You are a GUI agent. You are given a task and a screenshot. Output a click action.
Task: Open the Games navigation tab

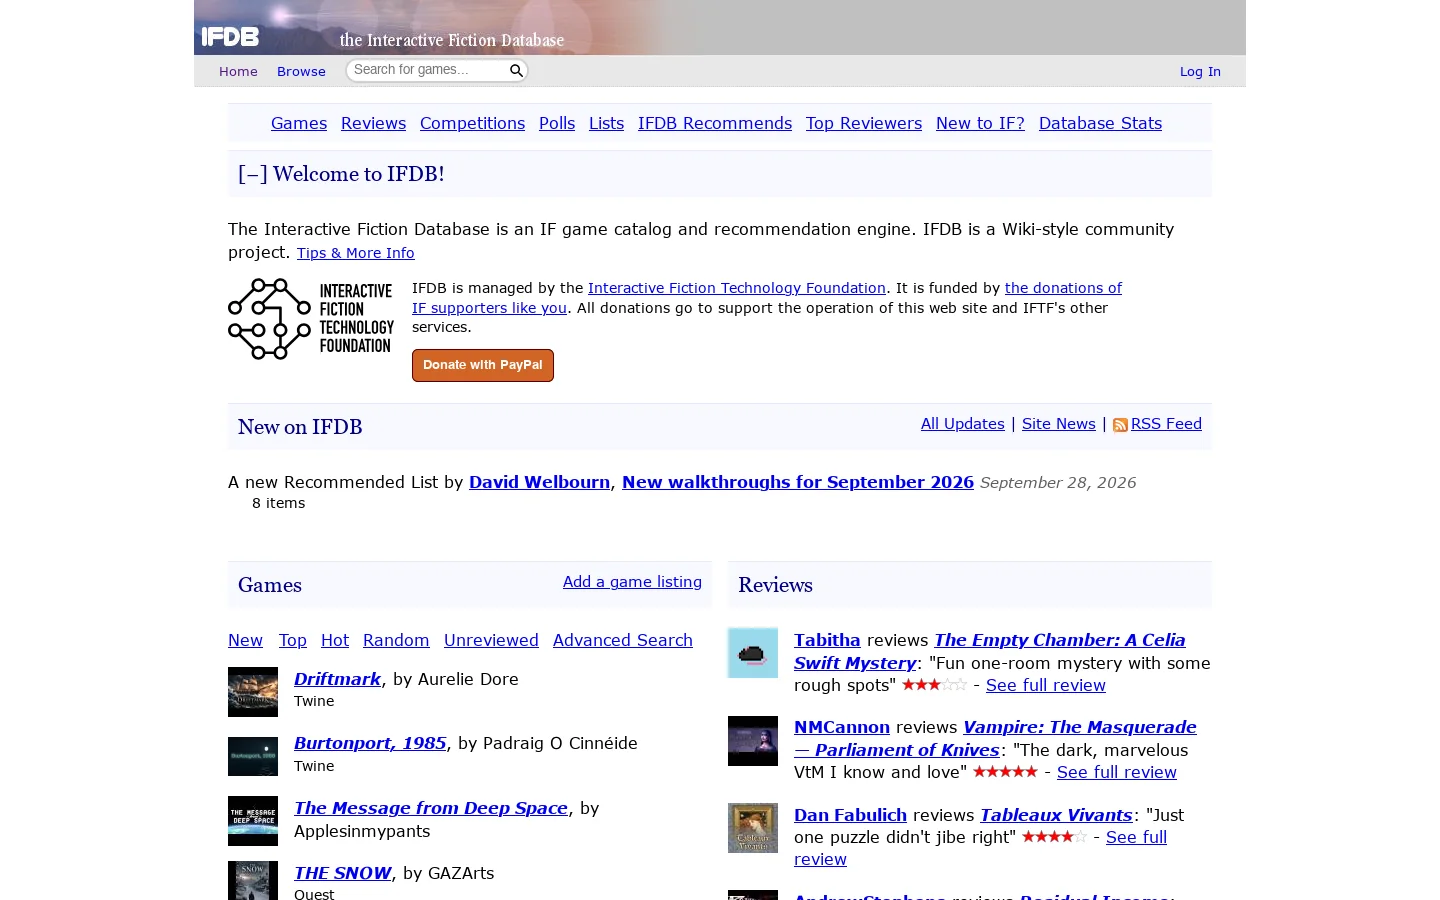(x=299, y=123)
